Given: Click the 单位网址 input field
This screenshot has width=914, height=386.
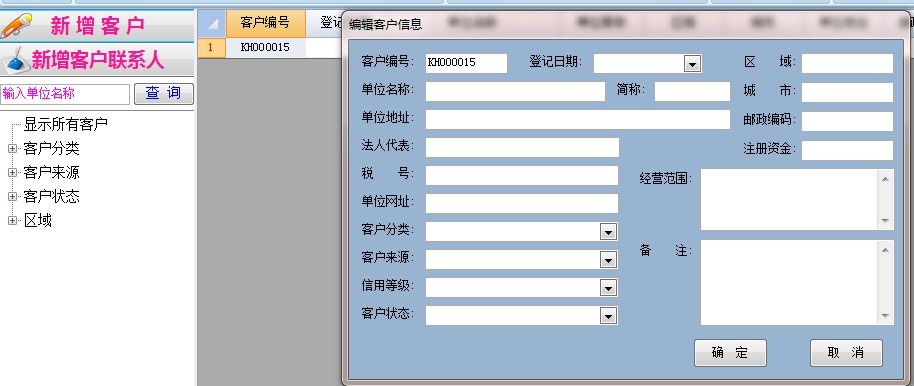Looking at the screenshot, I should click(x=522, y=203).
